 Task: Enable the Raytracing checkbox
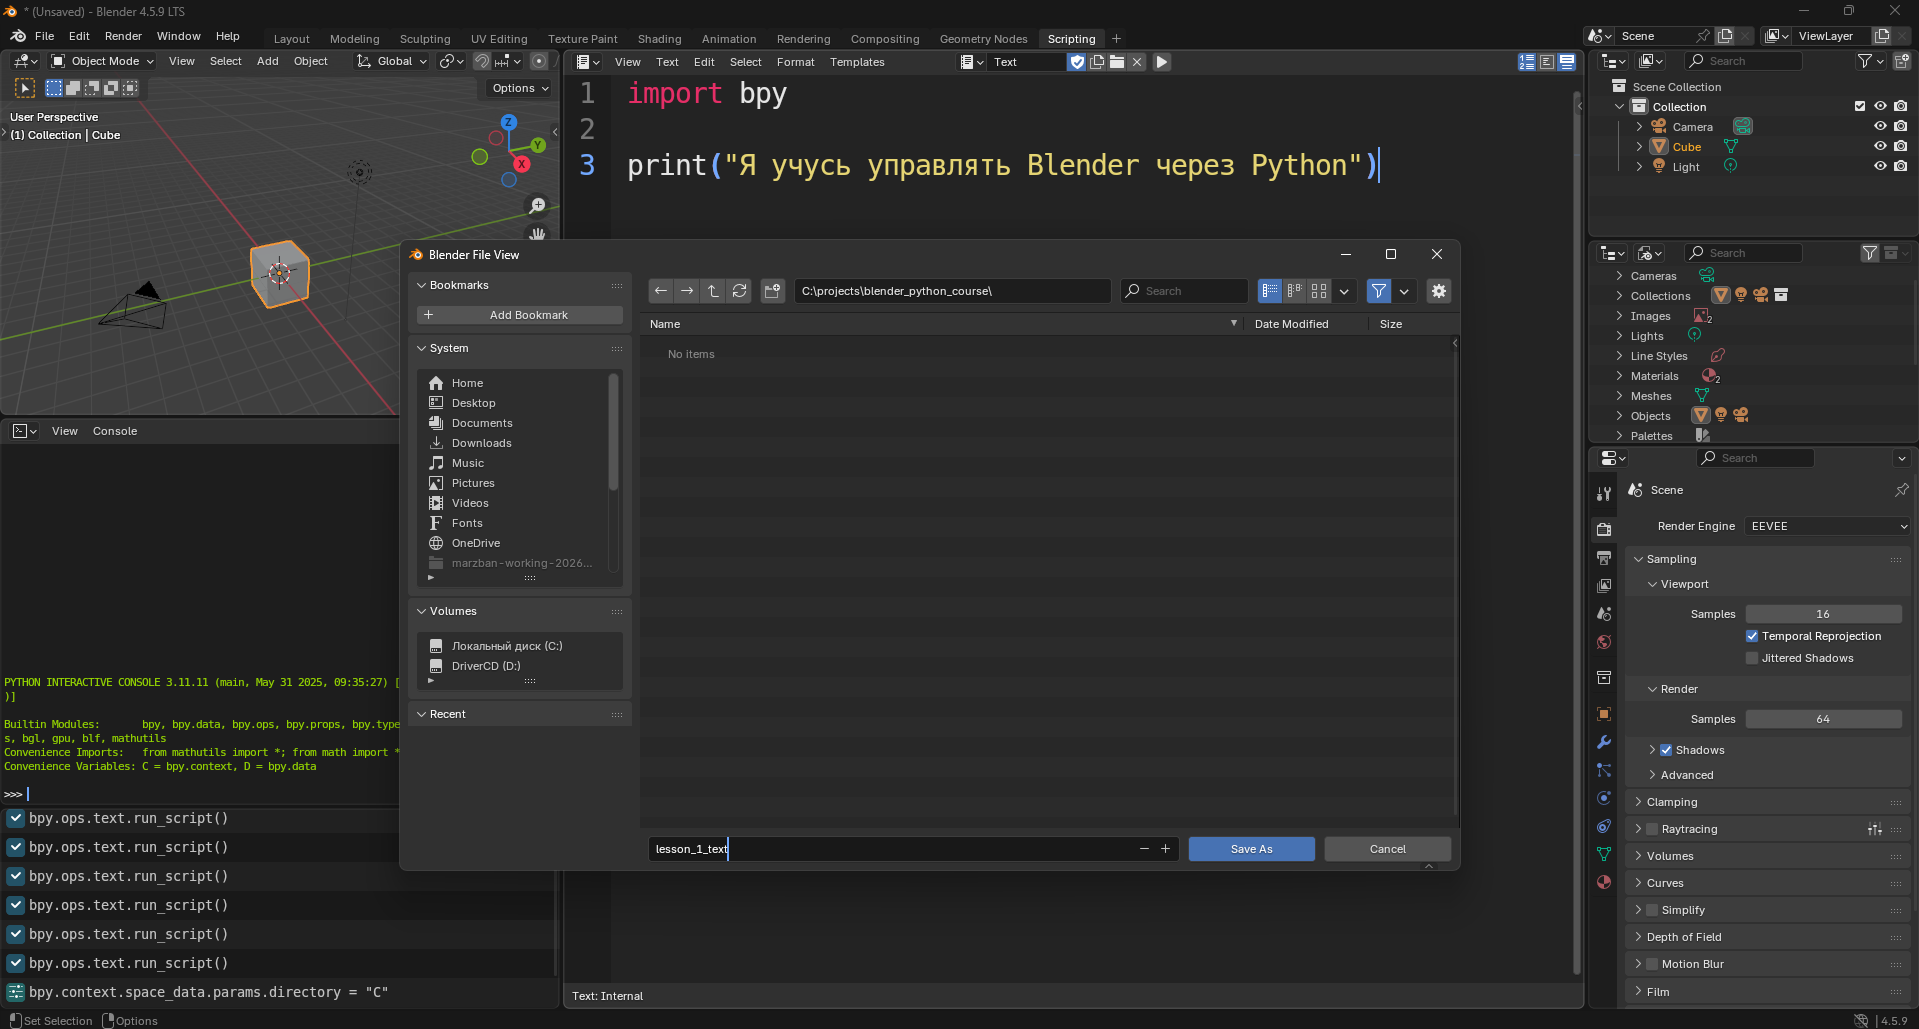pyautogui.click(x=1652, y=829)
